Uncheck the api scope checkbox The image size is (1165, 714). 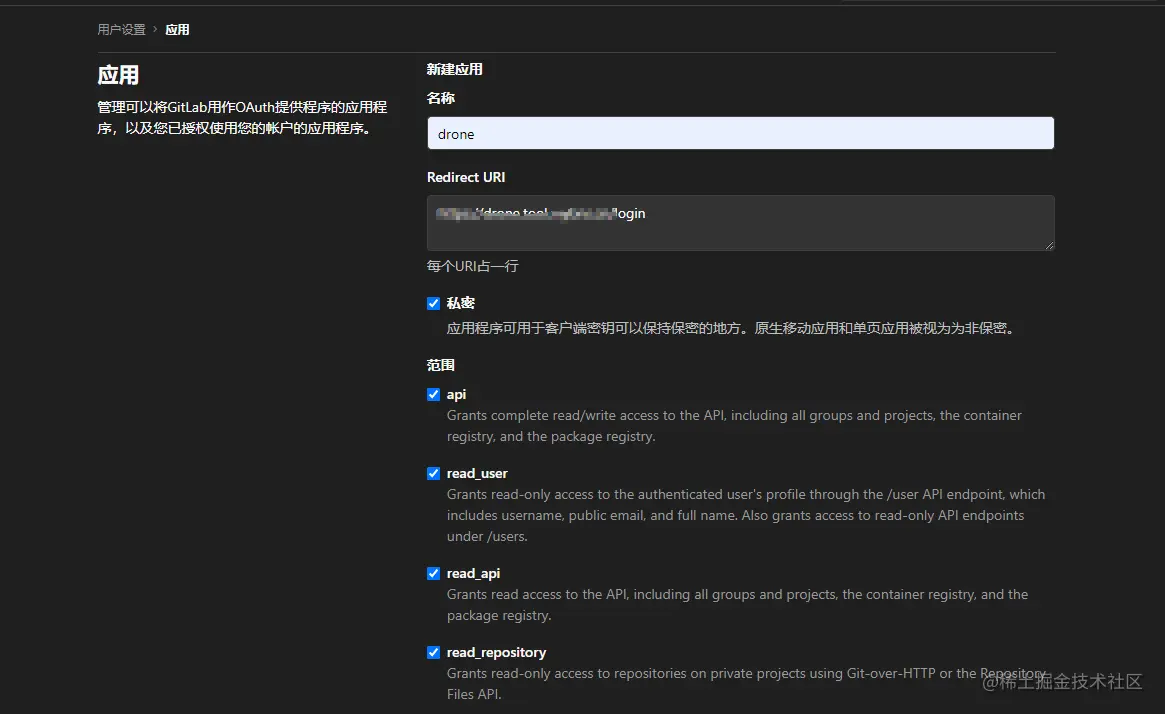pos(433,395)
